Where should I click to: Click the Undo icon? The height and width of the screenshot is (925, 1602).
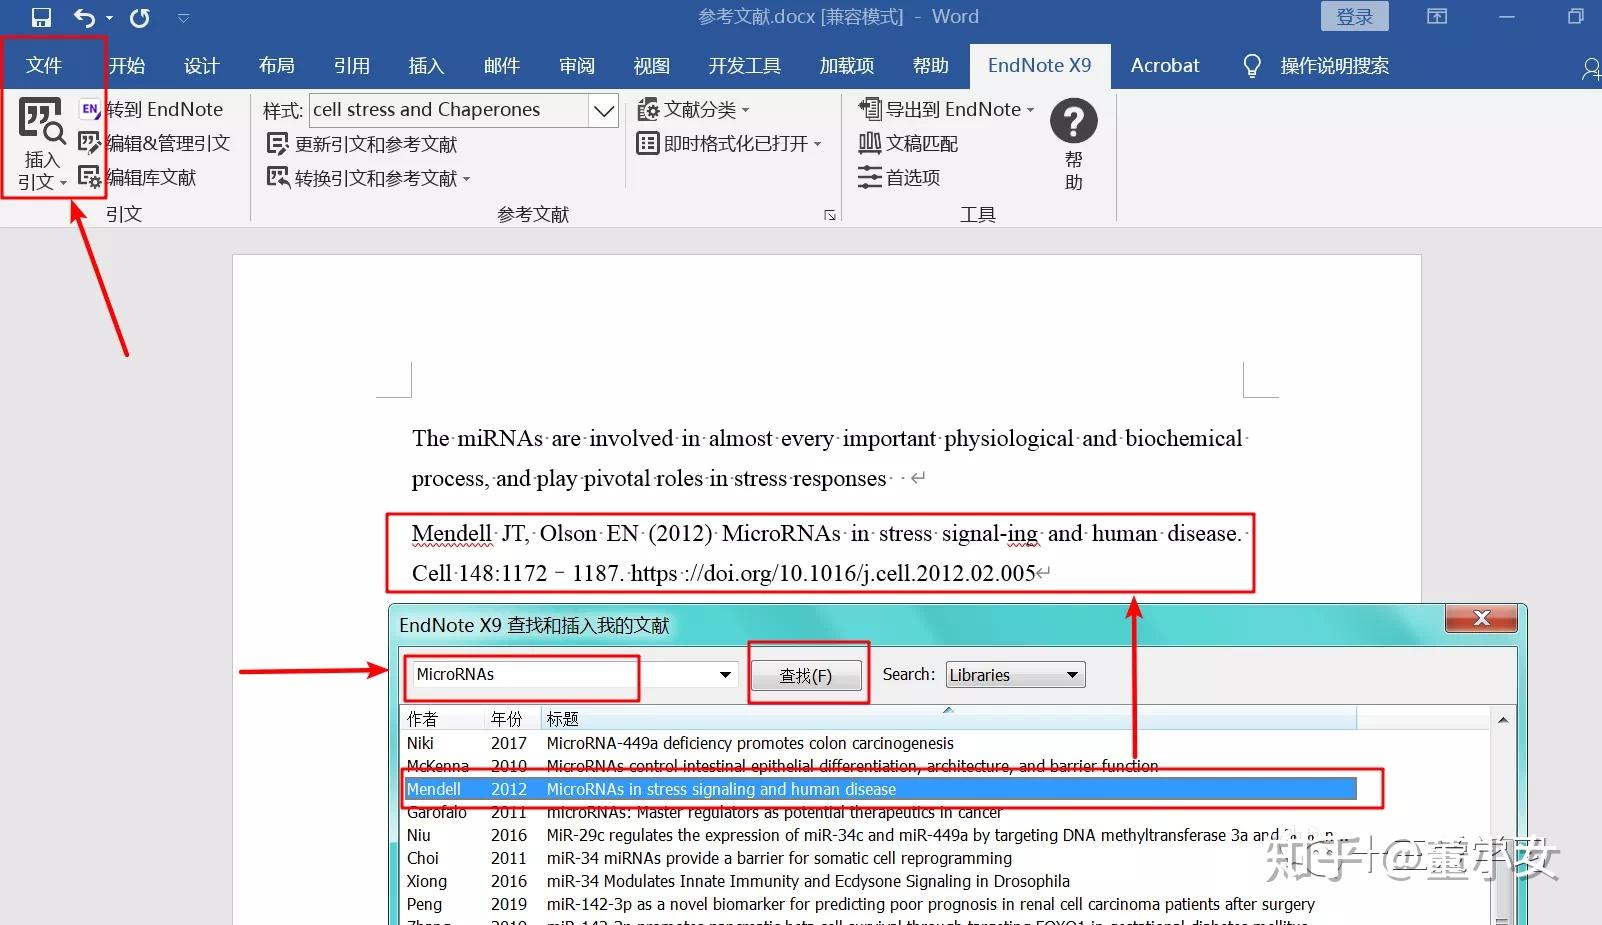coord(83,17)
